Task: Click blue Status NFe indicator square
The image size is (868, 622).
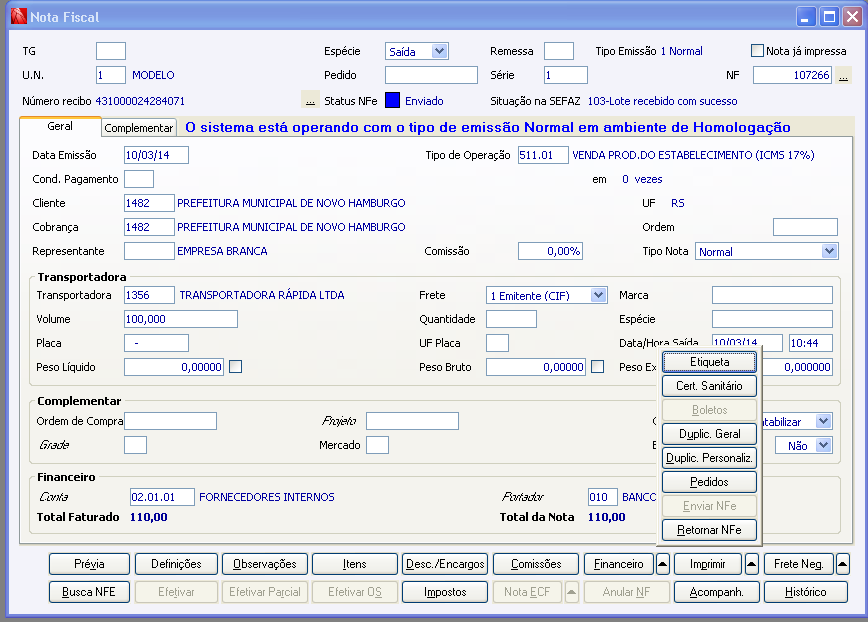Action: [393, 101]
